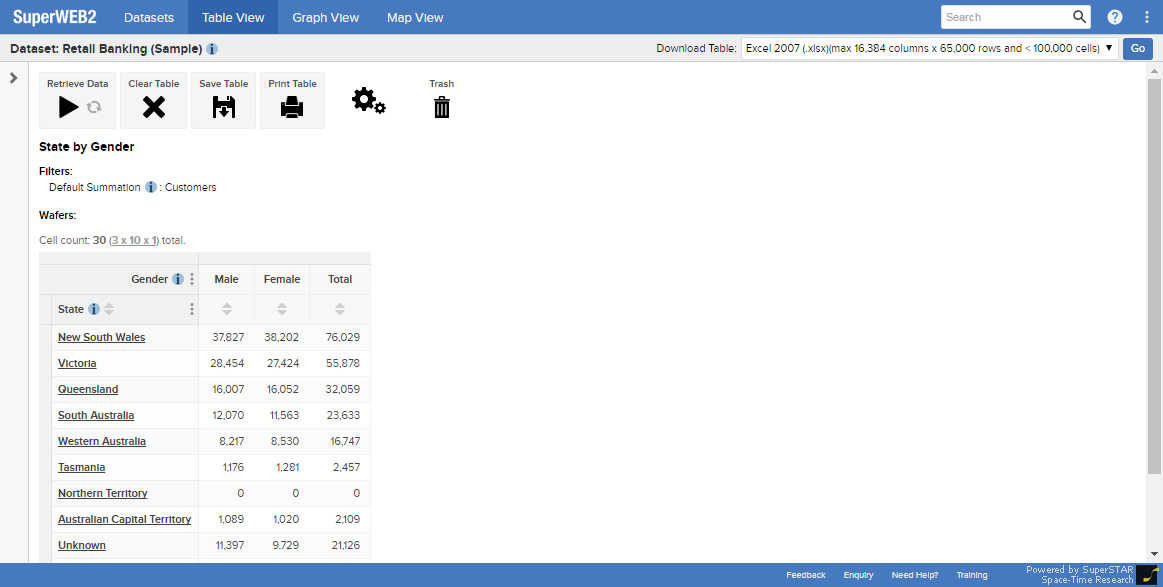1163x587 pixels.
Task: Click in the Search input field
Action: pyautogui.click(x=1005, y=17)
